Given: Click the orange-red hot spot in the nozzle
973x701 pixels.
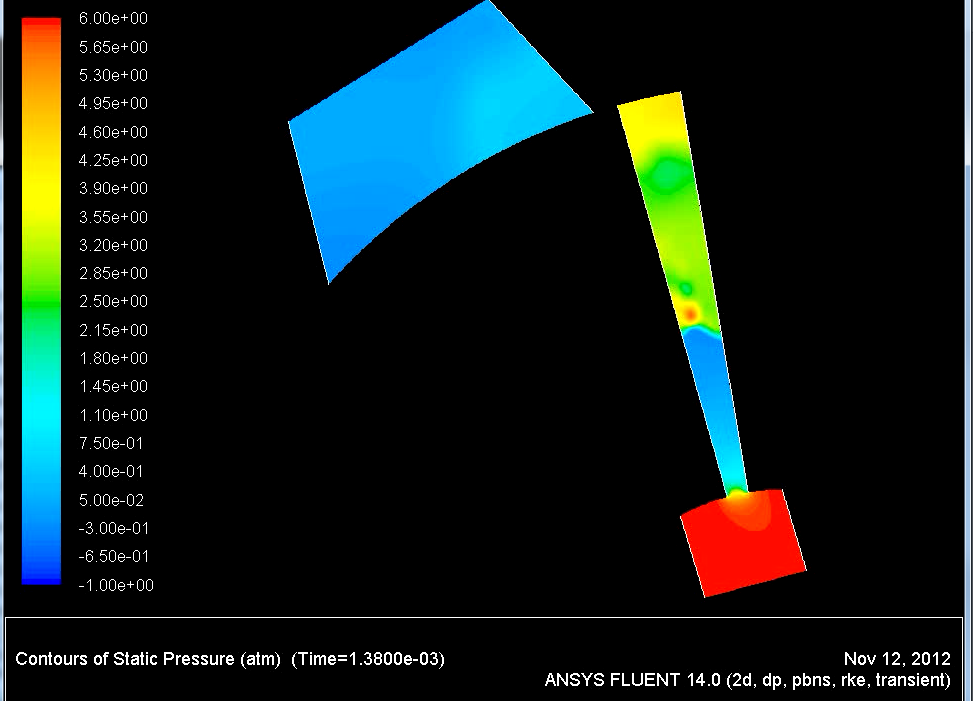Looking at the screenshot, I should coord(690,315).
